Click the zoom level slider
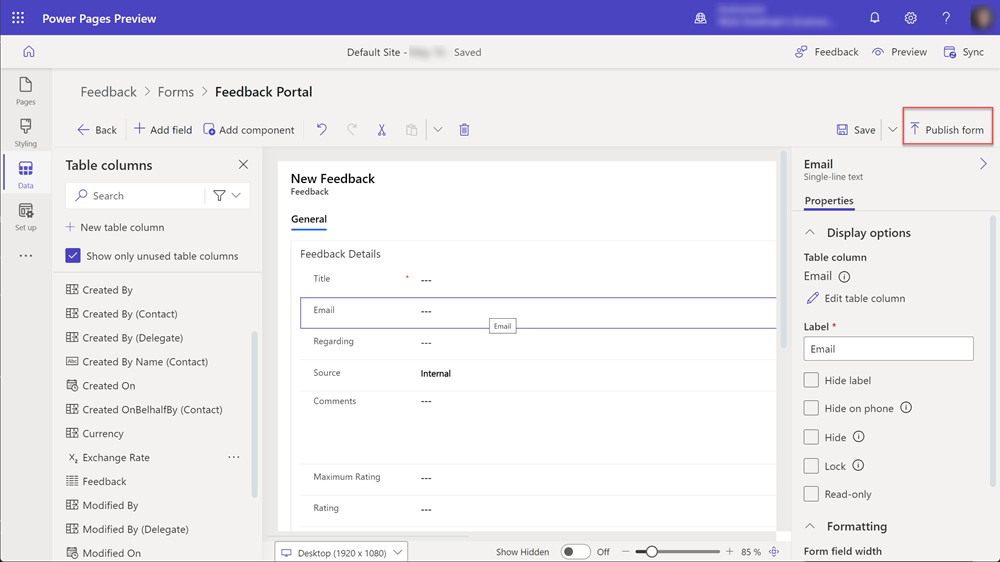The image size is (1000, 562). pos(652,552)
